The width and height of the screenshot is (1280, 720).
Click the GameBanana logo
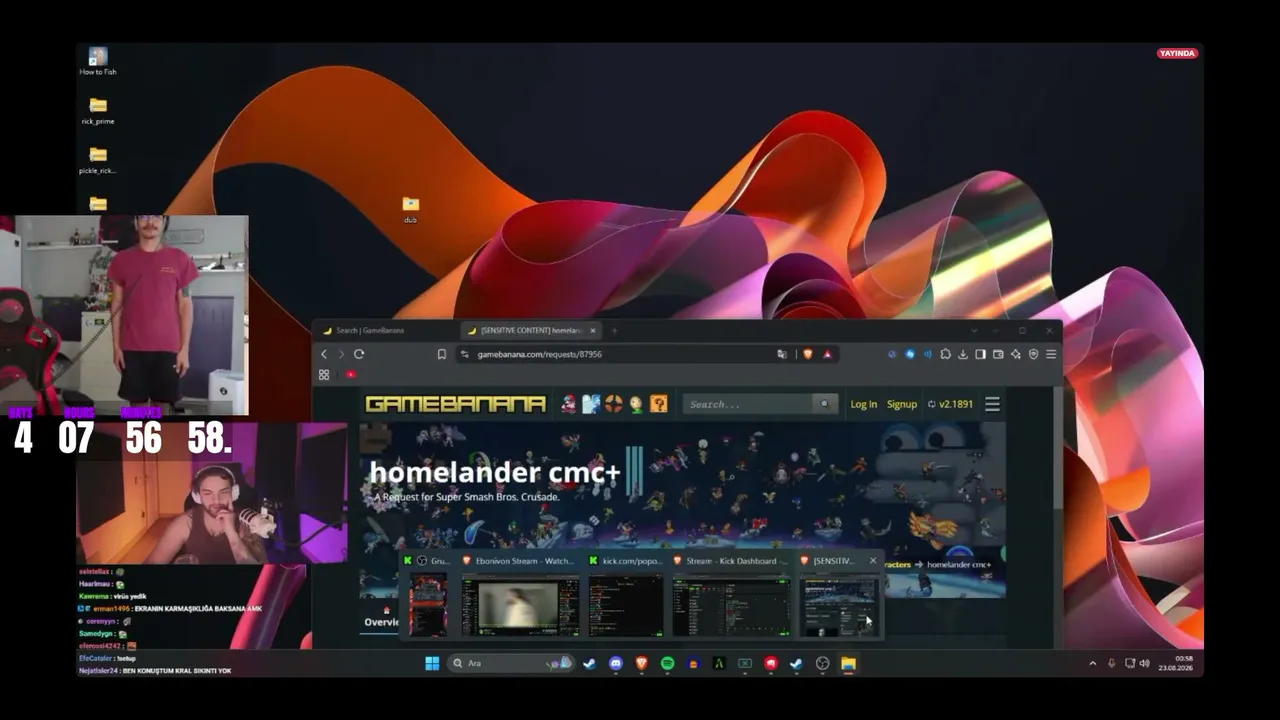[x=455, y=404]
